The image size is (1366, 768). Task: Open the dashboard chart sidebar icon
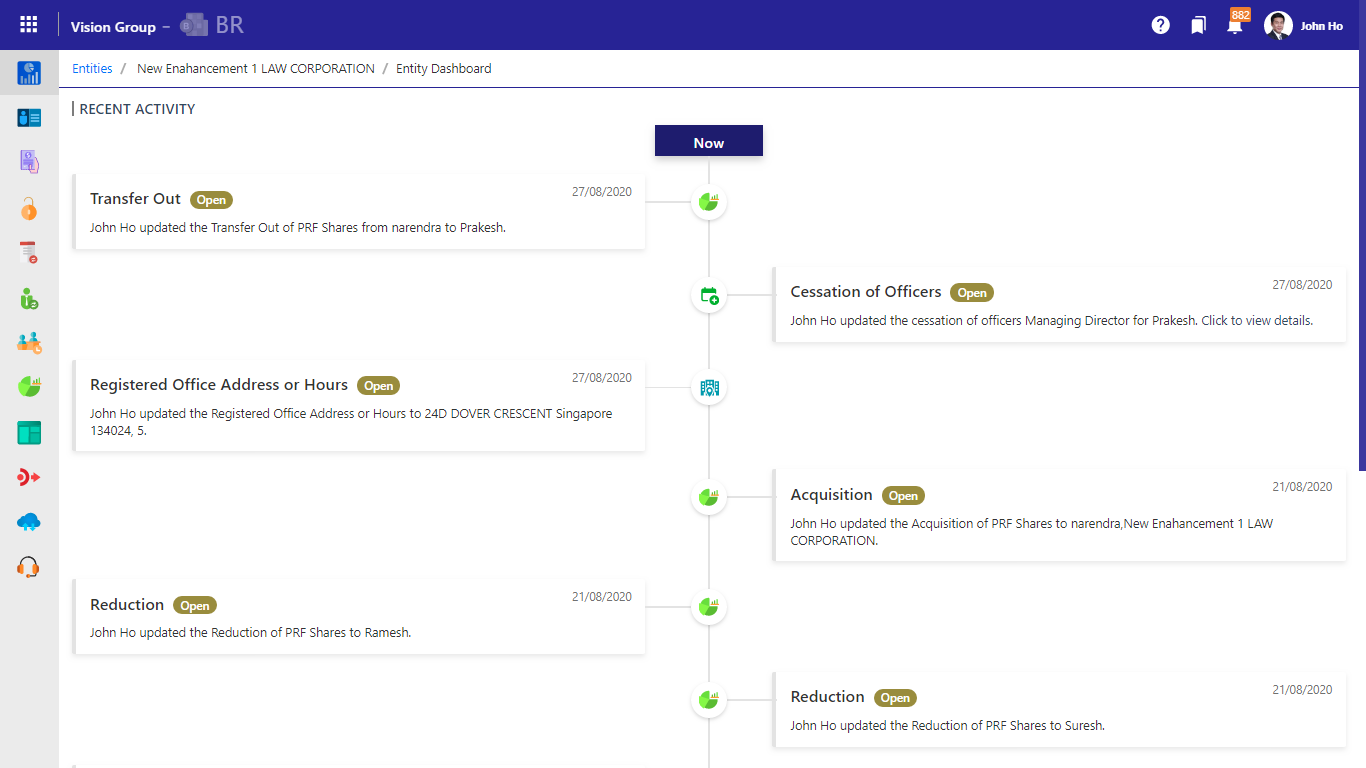(29, 73)
